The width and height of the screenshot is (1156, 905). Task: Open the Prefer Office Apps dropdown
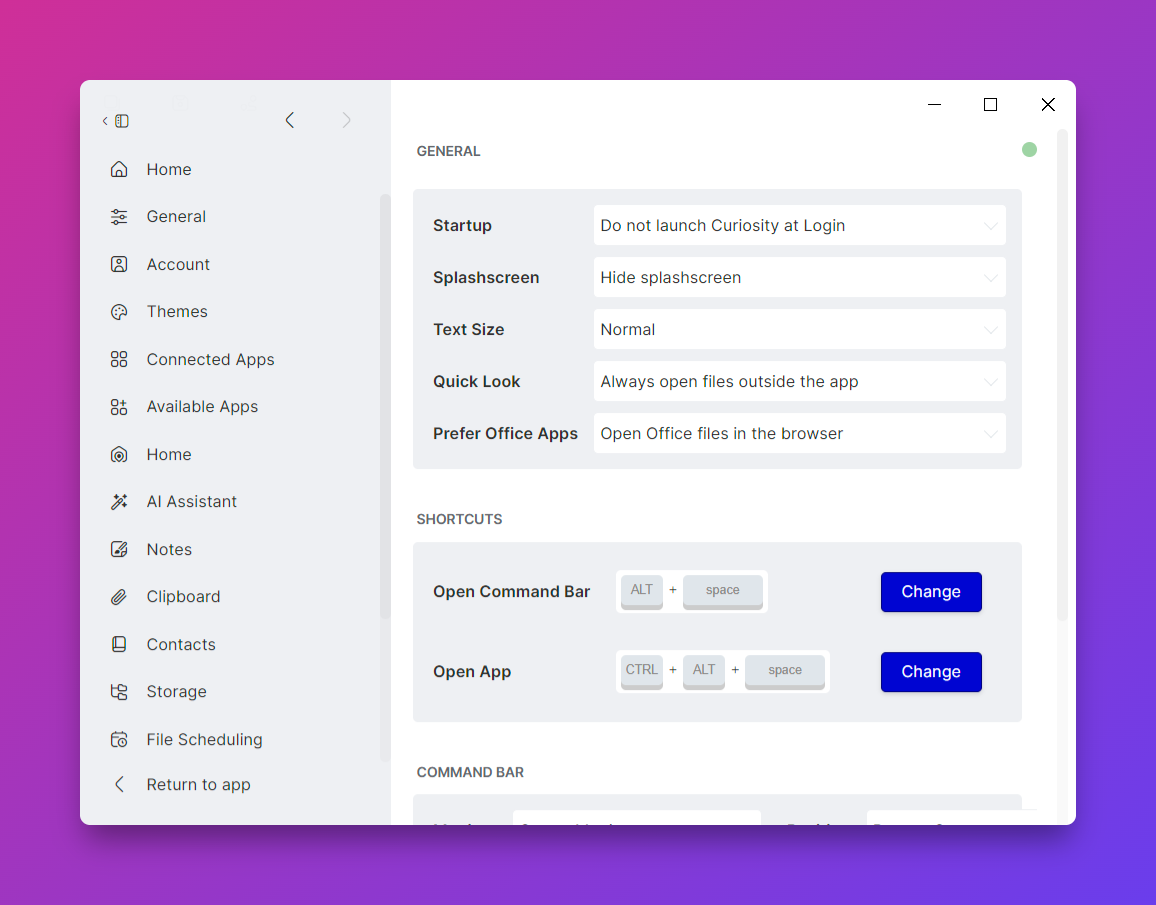pyautogui.click(x=799, y=433)
